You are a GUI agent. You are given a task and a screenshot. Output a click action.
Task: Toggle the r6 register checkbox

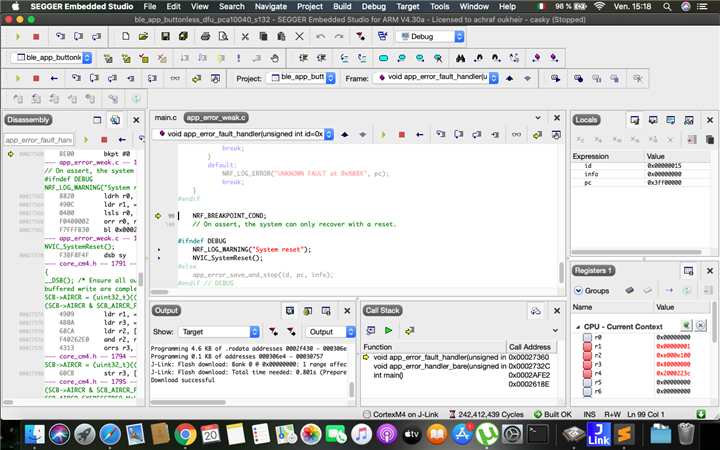pos(587,391)
